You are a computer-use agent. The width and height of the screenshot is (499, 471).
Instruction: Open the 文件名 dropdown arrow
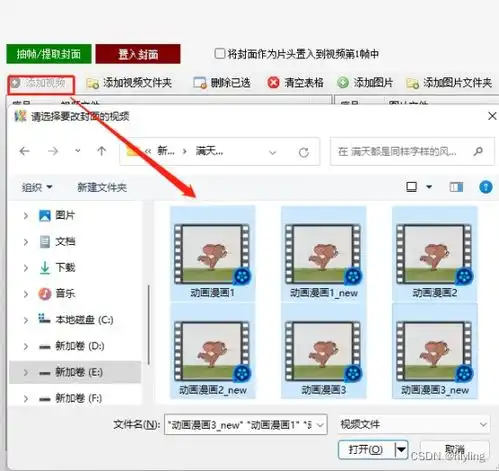(x=320, y=425)
